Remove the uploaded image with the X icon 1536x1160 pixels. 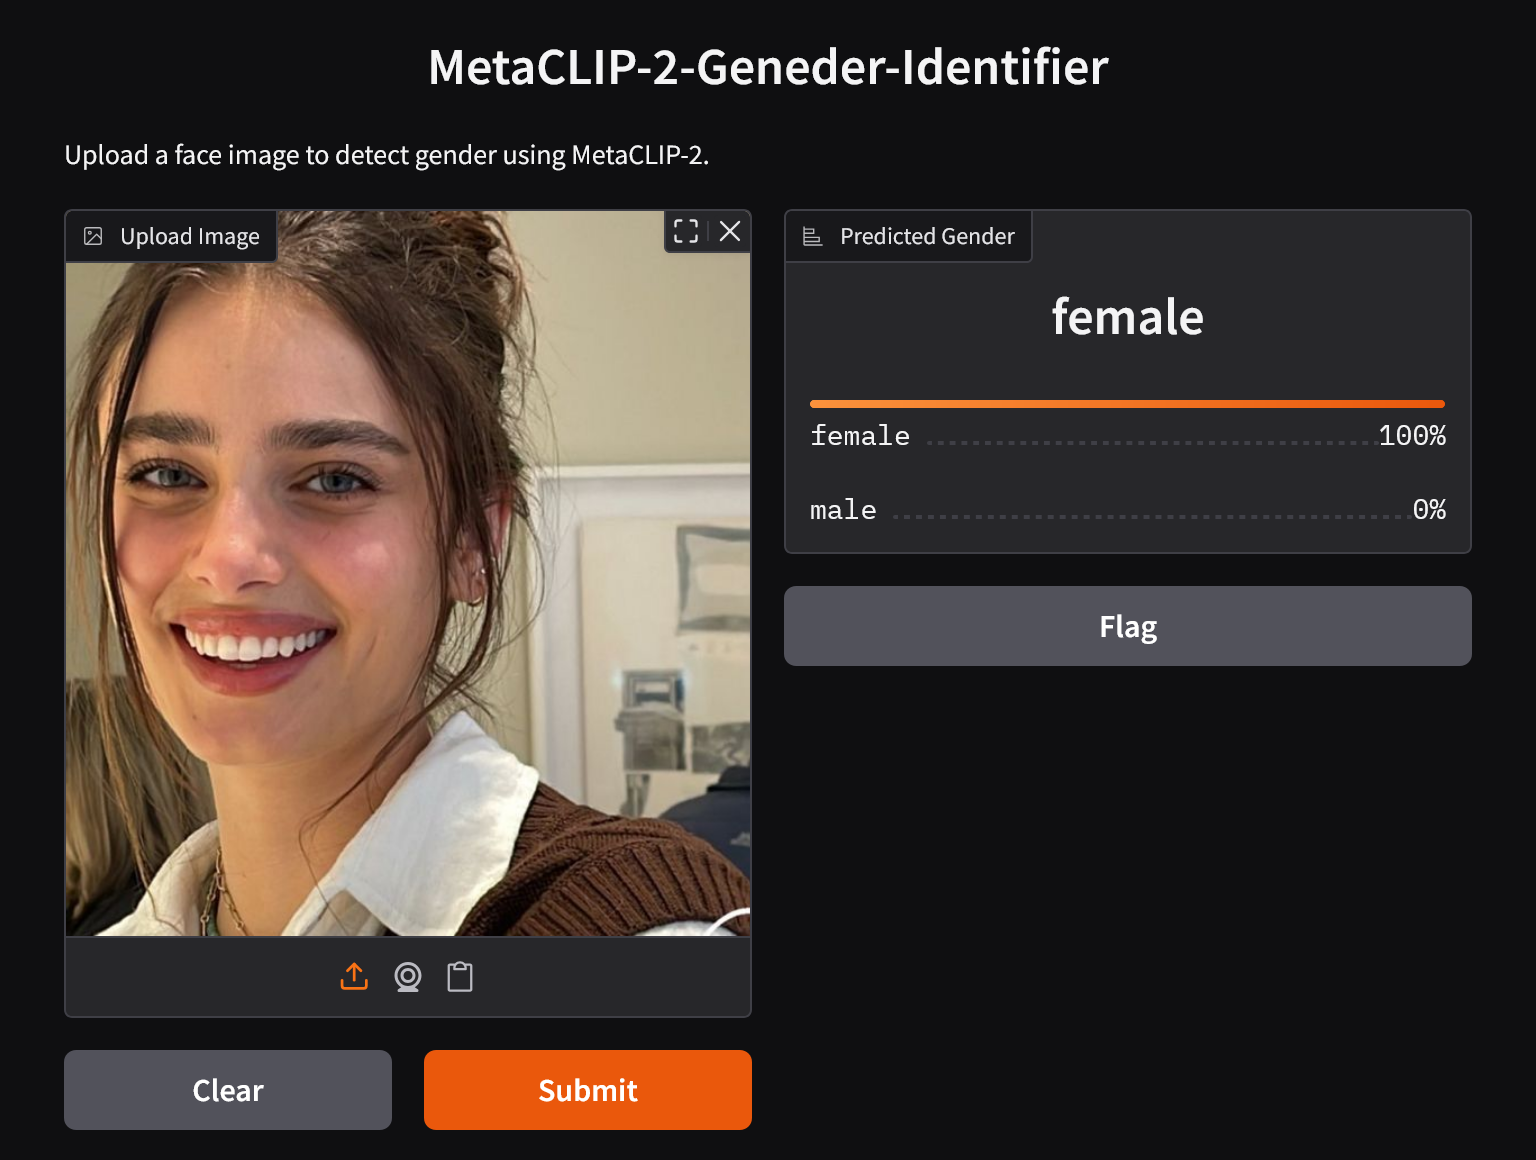click(730, 231)
